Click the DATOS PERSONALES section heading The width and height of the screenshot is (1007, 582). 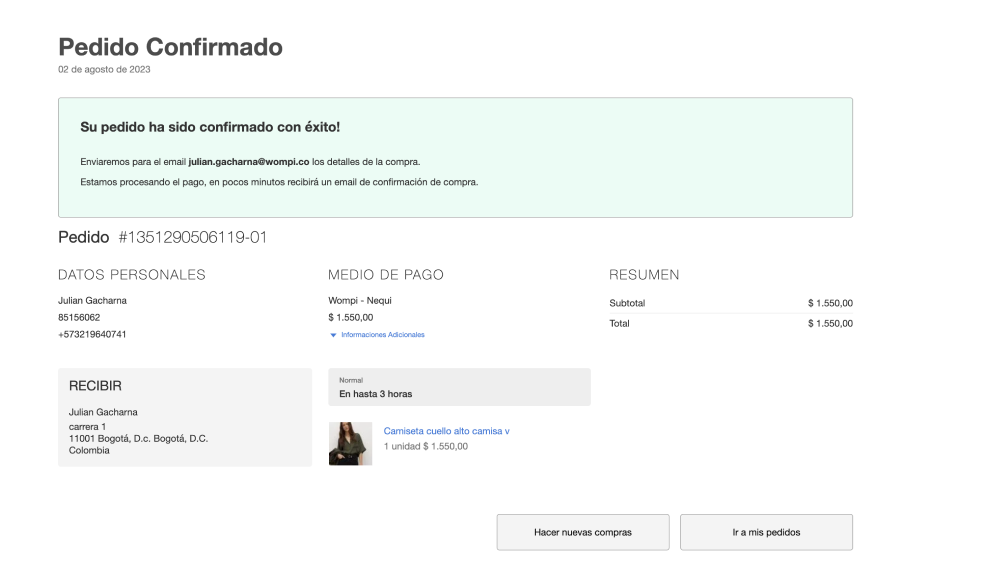[131, 275]
